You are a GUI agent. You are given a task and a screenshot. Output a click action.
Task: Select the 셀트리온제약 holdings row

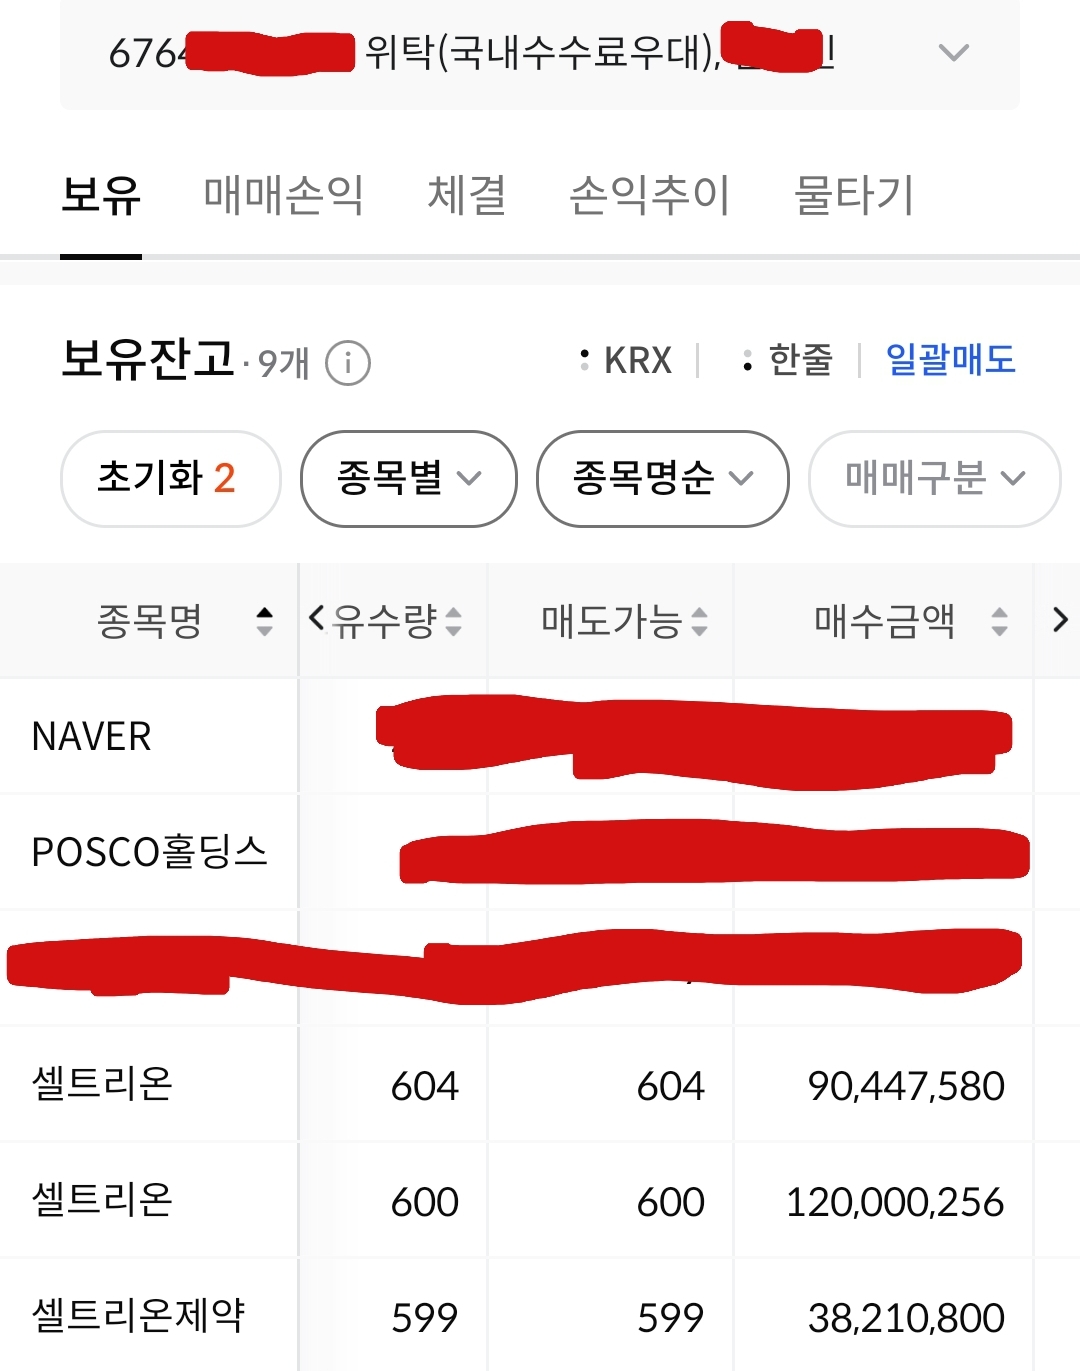pyautogui.click(x=138, y=1316)
